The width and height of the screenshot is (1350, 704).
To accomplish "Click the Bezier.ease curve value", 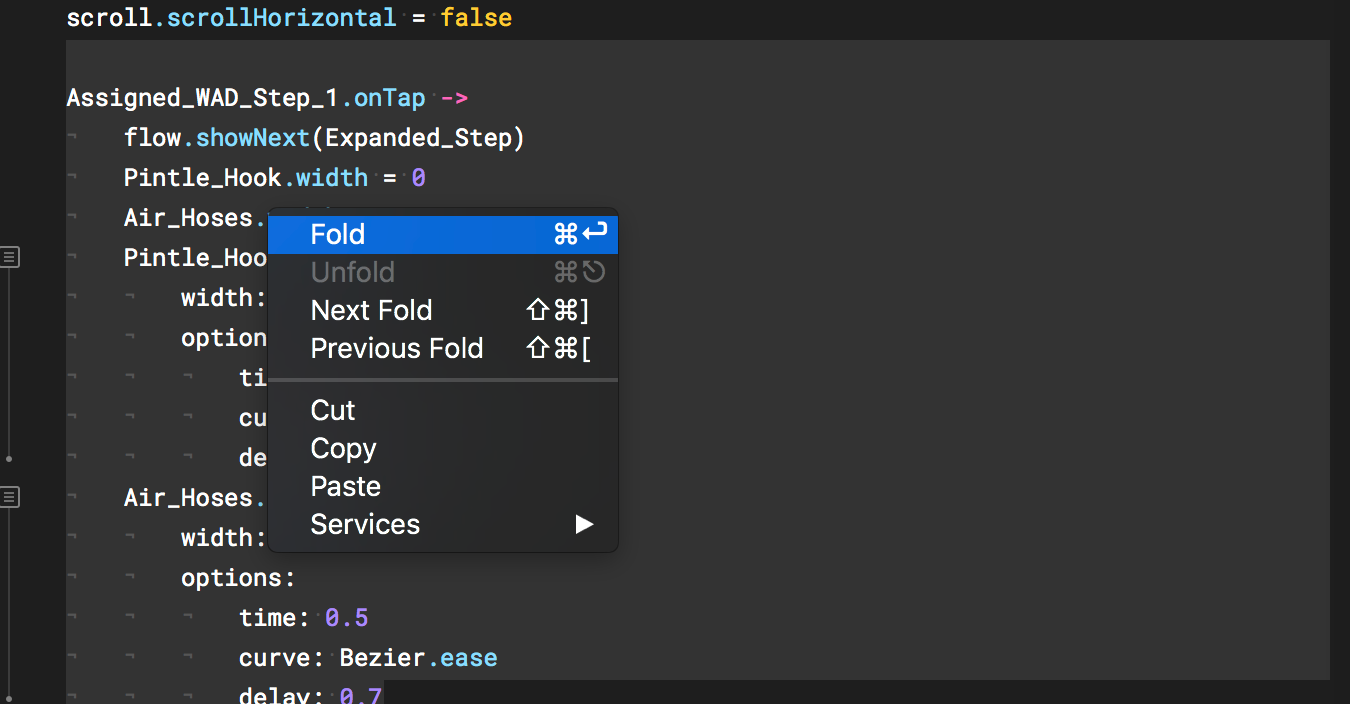I will [x=418, y=658].
